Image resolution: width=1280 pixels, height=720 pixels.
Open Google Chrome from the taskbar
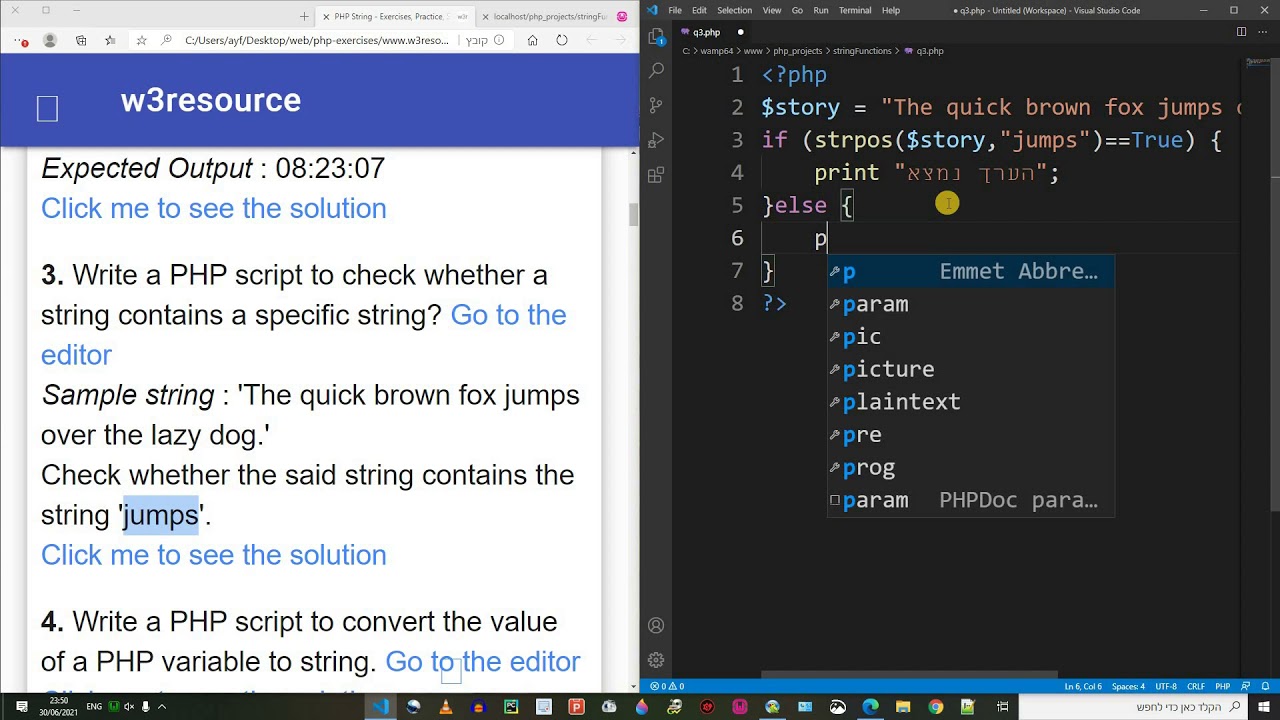[x=935, y=707]
